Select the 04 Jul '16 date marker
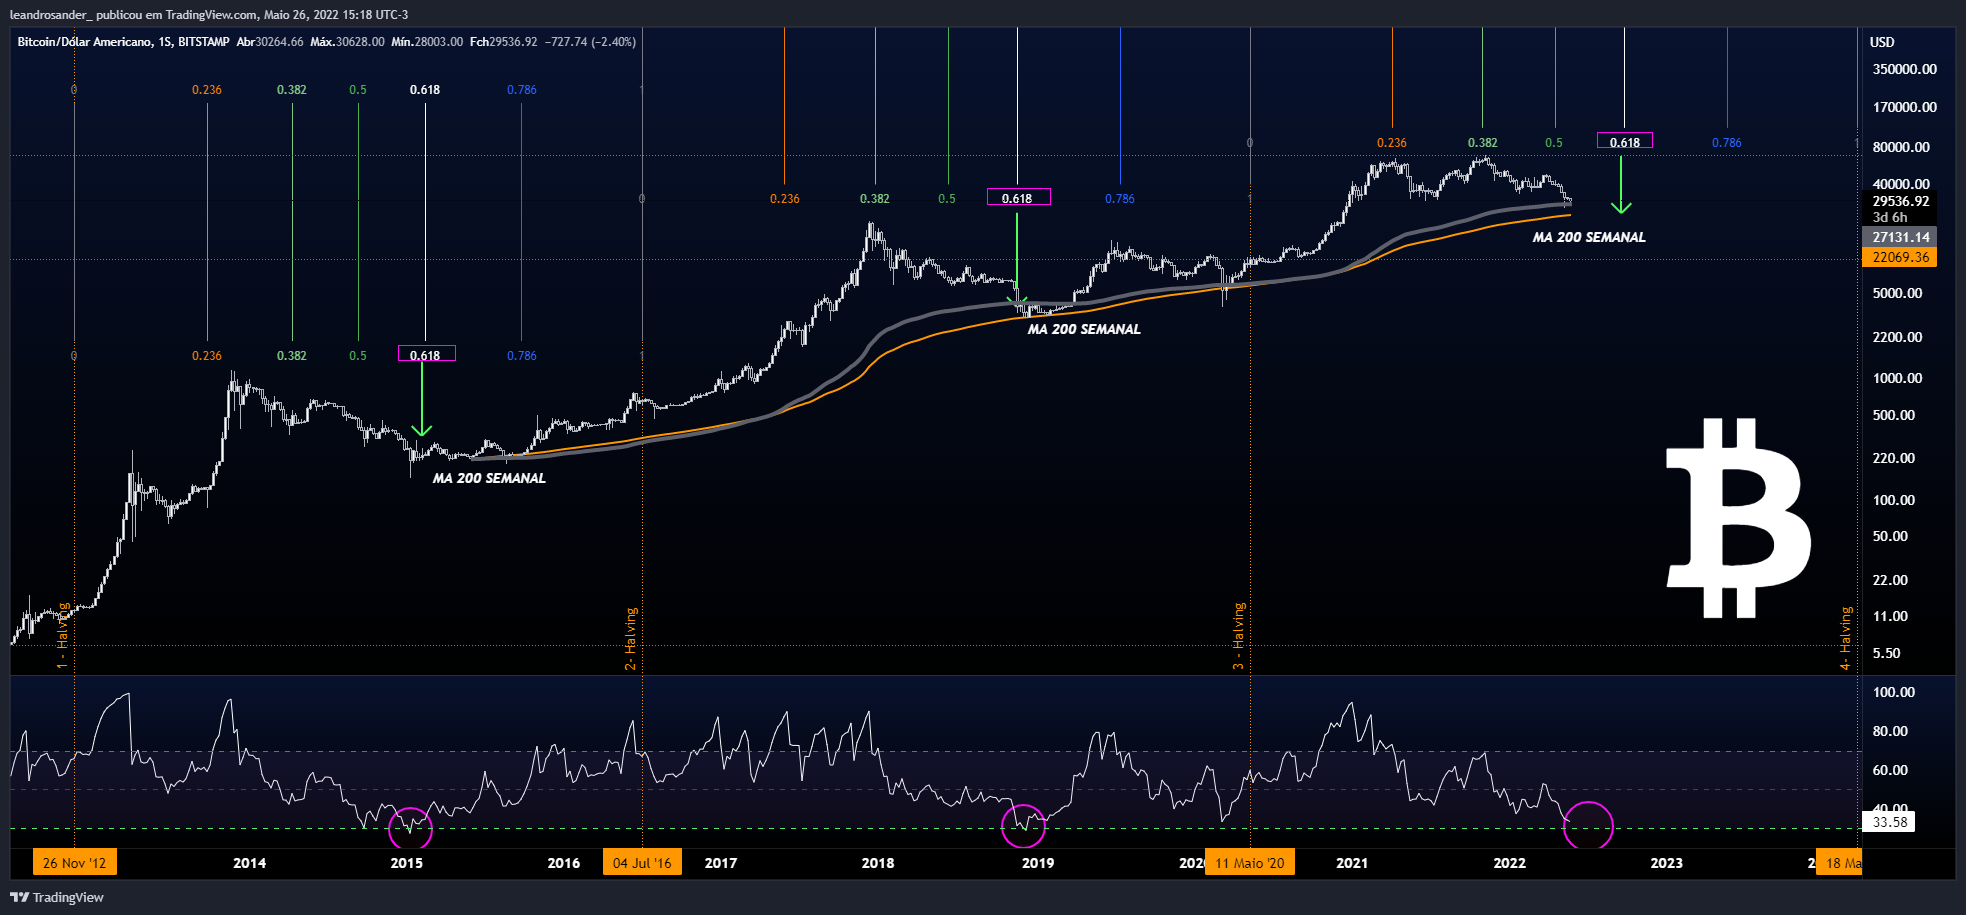 click(x=642, y=862)
